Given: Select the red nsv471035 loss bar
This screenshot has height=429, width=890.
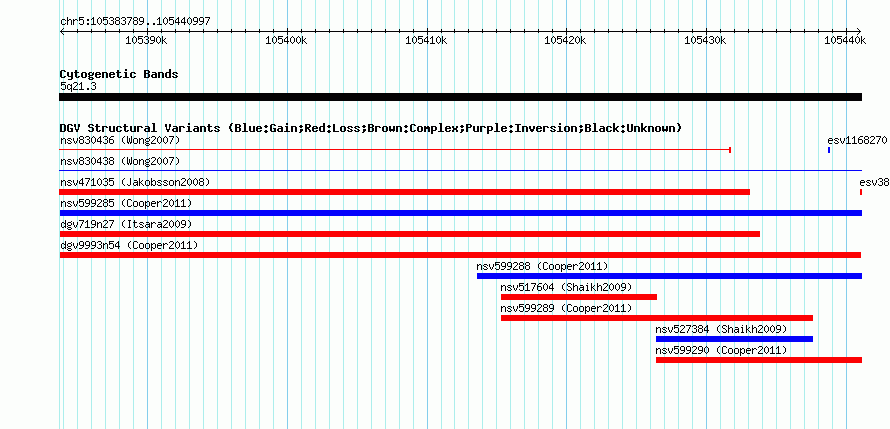Looking at the screenshot, I should click(x=405, y=192).
